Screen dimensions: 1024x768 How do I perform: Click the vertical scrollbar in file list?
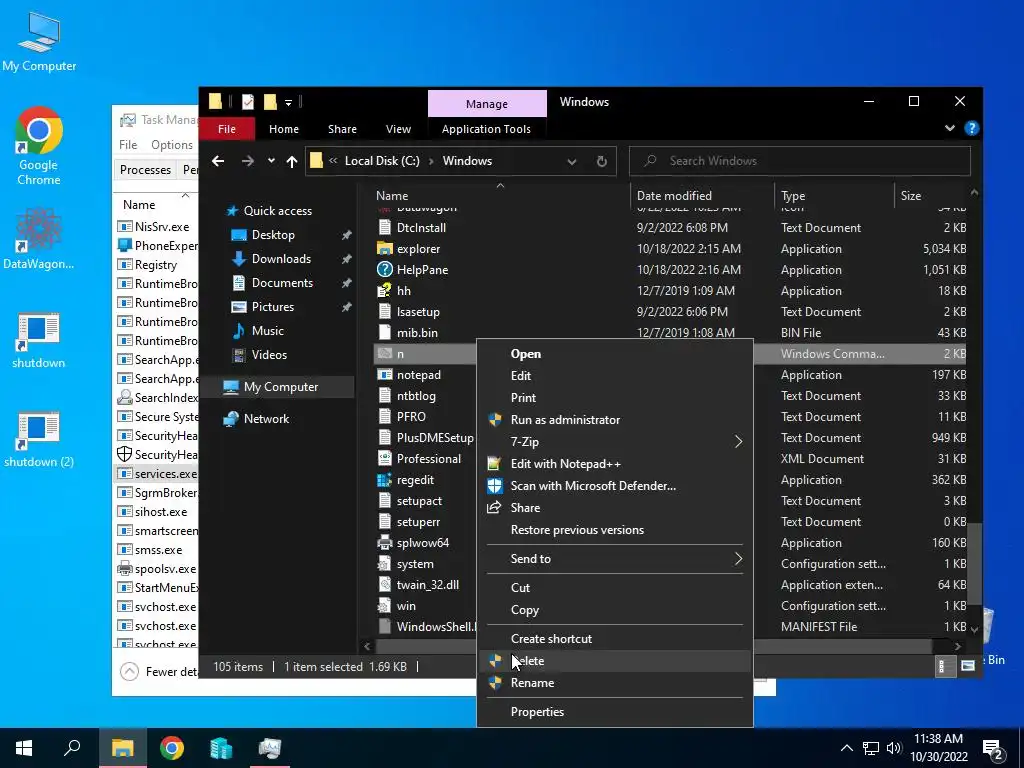coord(974,564)
